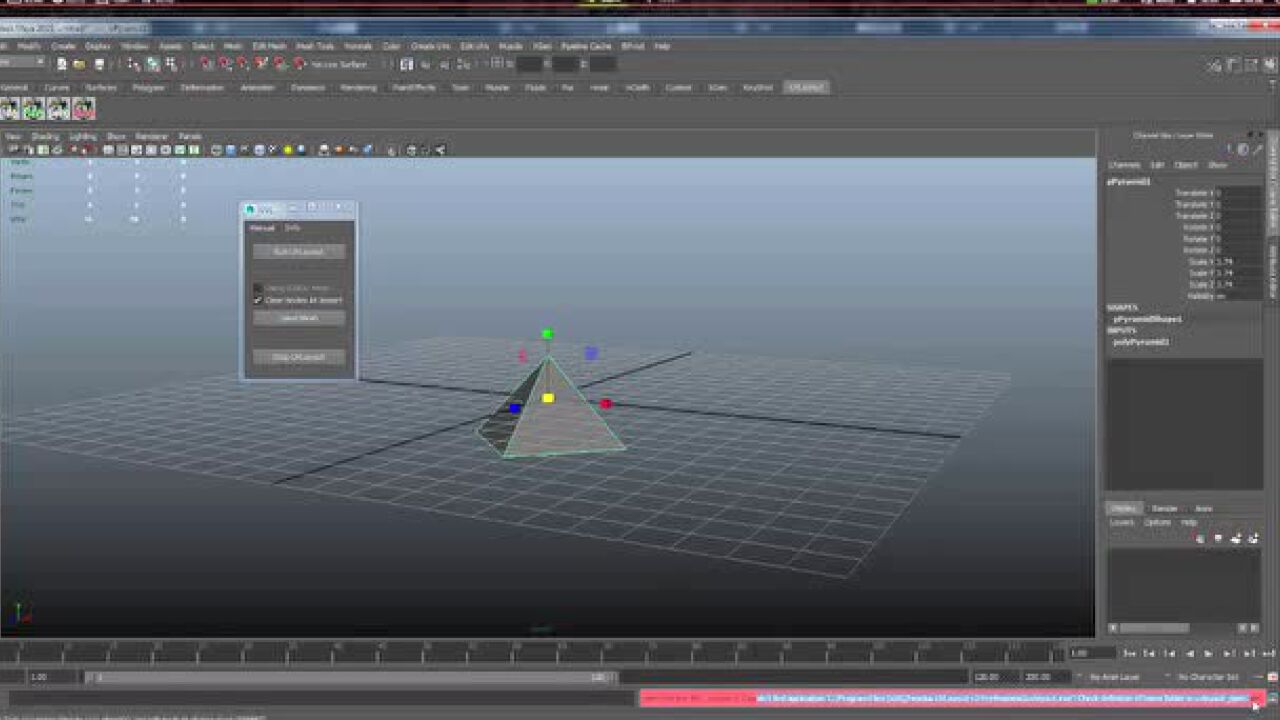
Task: Click the fourth pink UVLayout shelf icon
Action: 84,108
